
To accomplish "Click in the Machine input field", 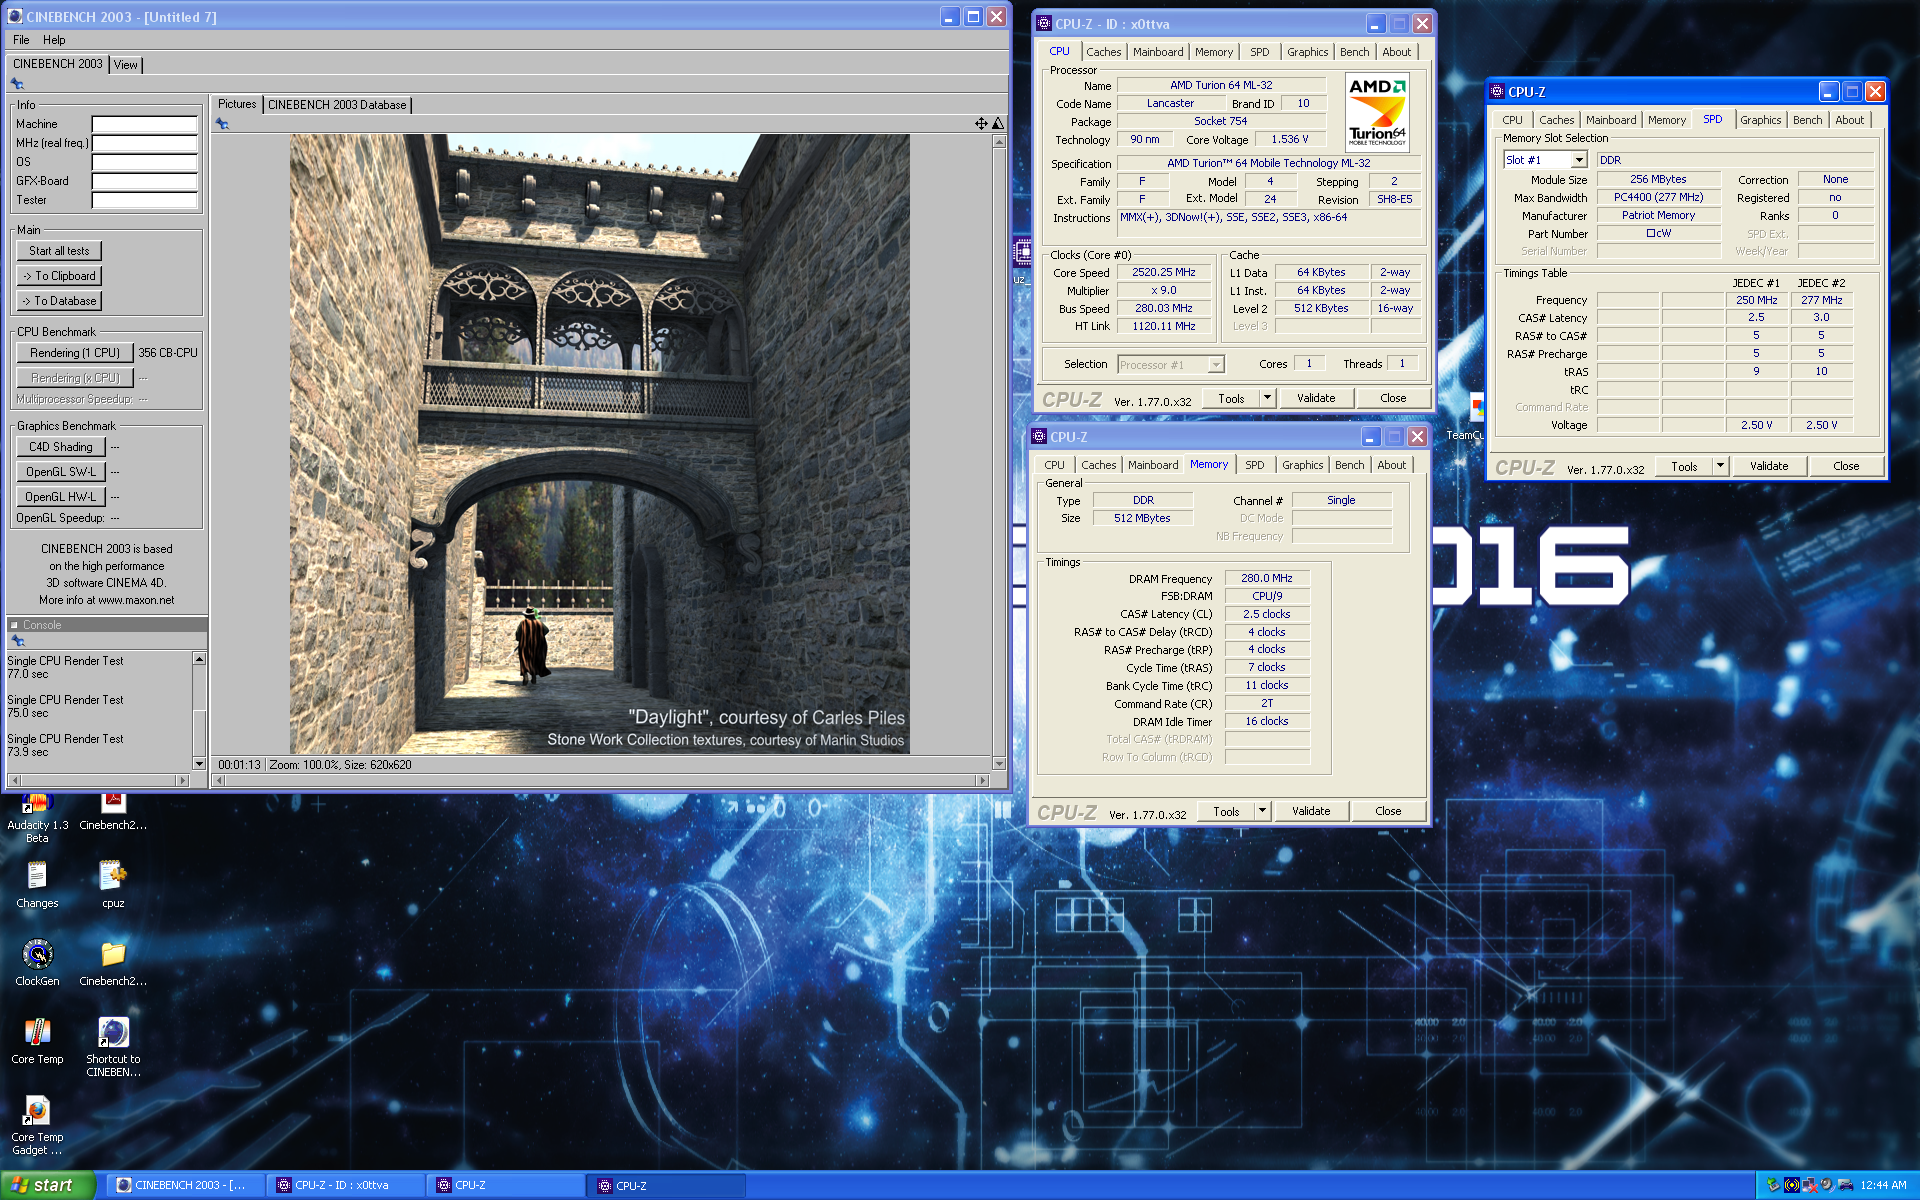I will [x=145, y=124].
